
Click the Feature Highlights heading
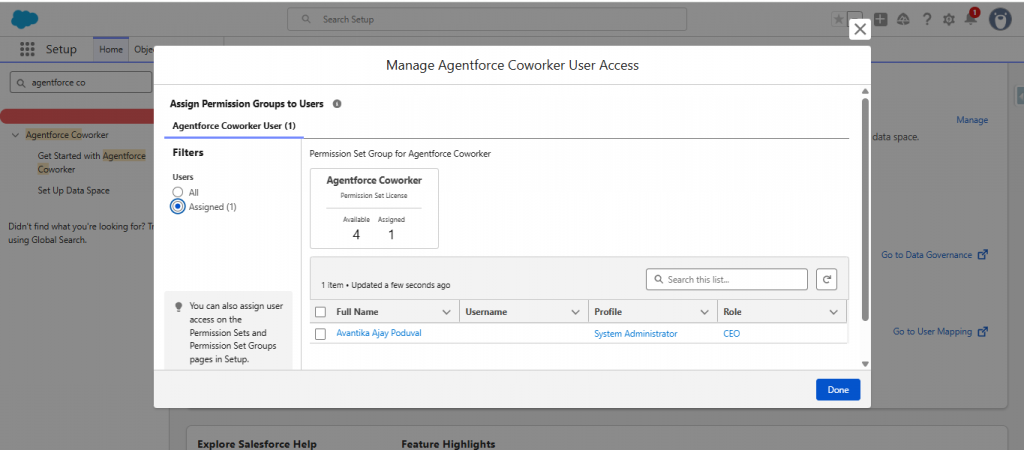[448, 444]
